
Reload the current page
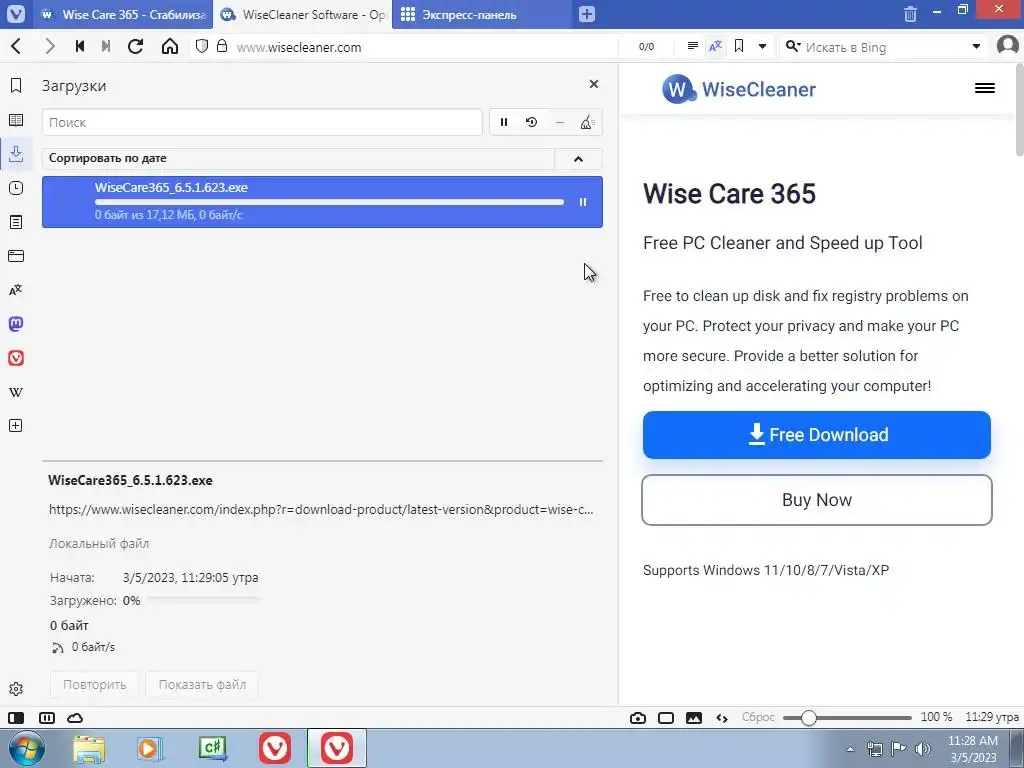135,46
